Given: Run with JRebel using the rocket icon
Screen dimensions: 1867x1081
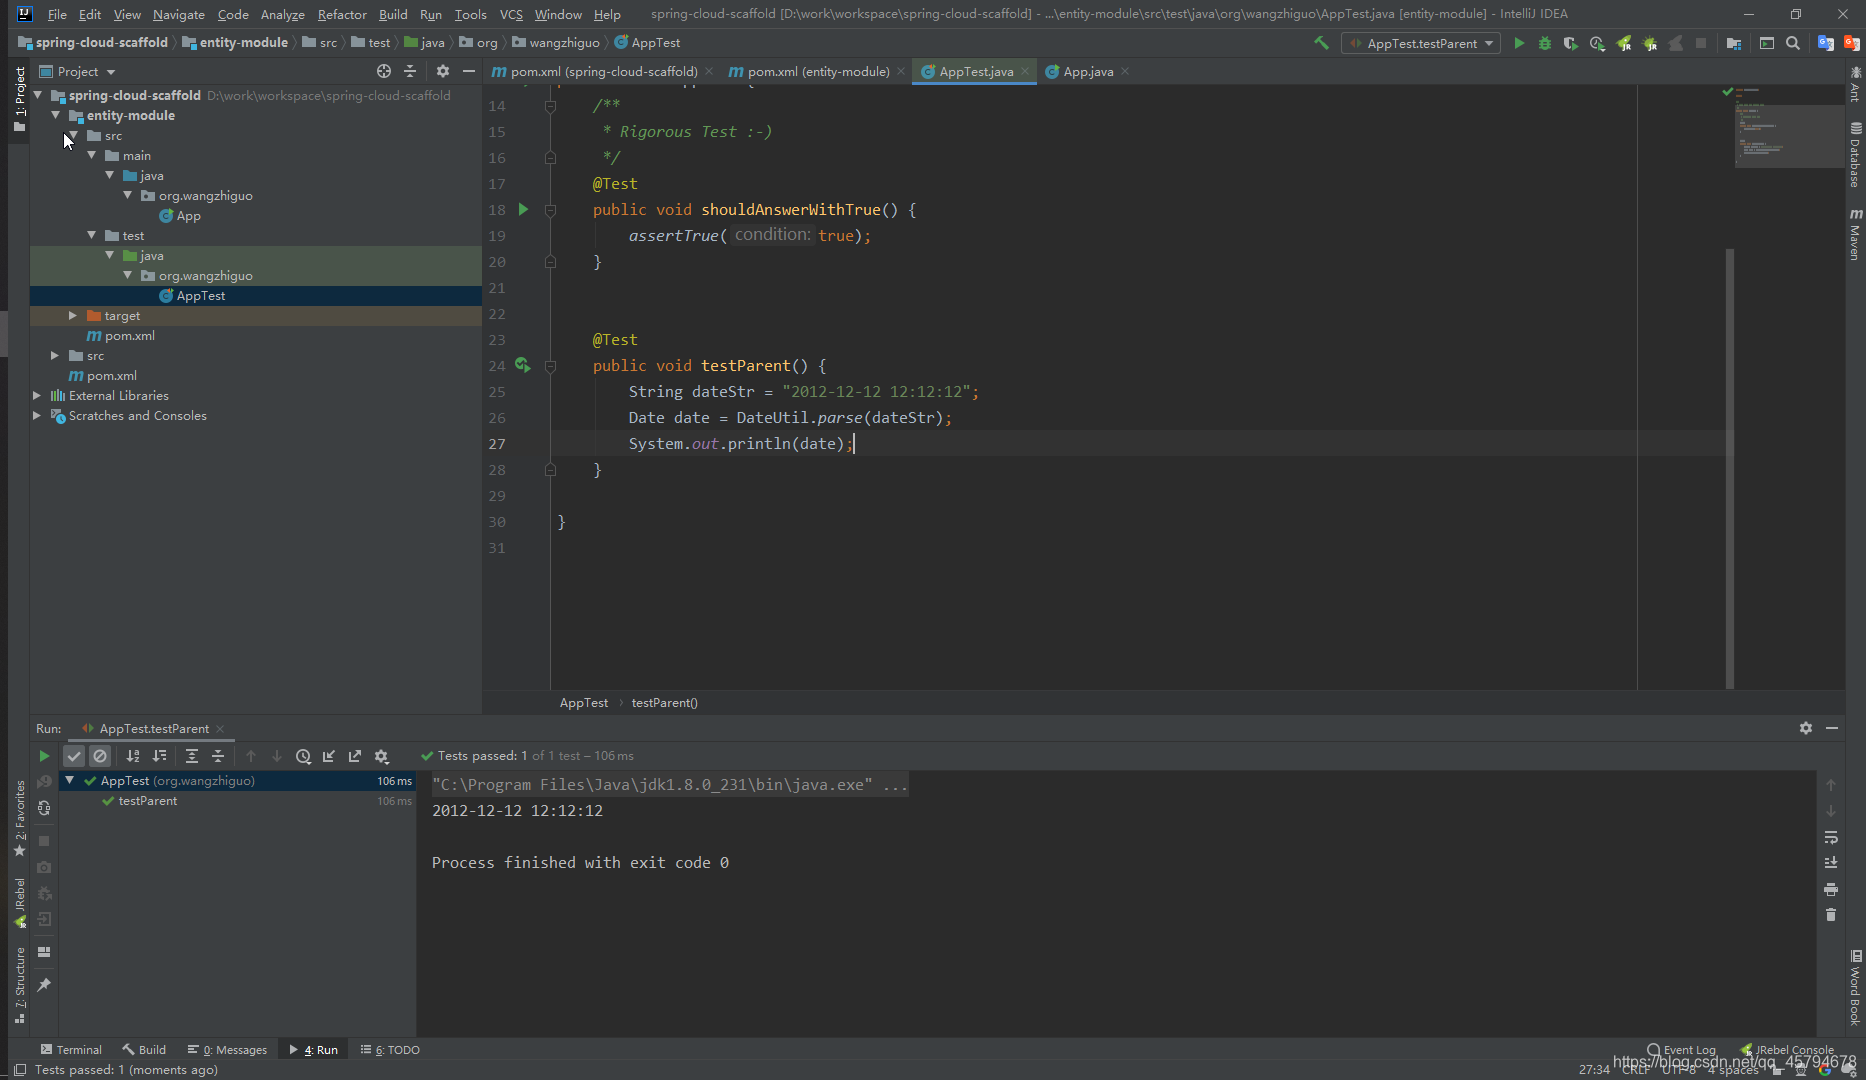Looking at the screenshot, I should (1624, 43).
